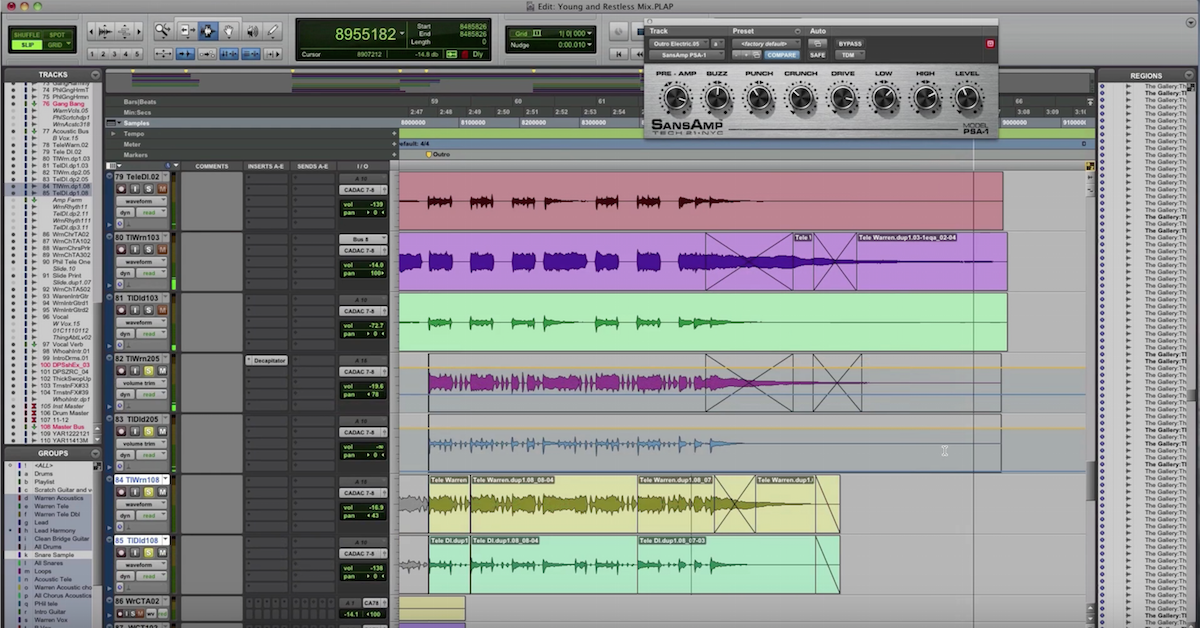Viewport: 1200px width, 628px height.
Task: Click the SAFE button on the plugin
Action: 818,54
